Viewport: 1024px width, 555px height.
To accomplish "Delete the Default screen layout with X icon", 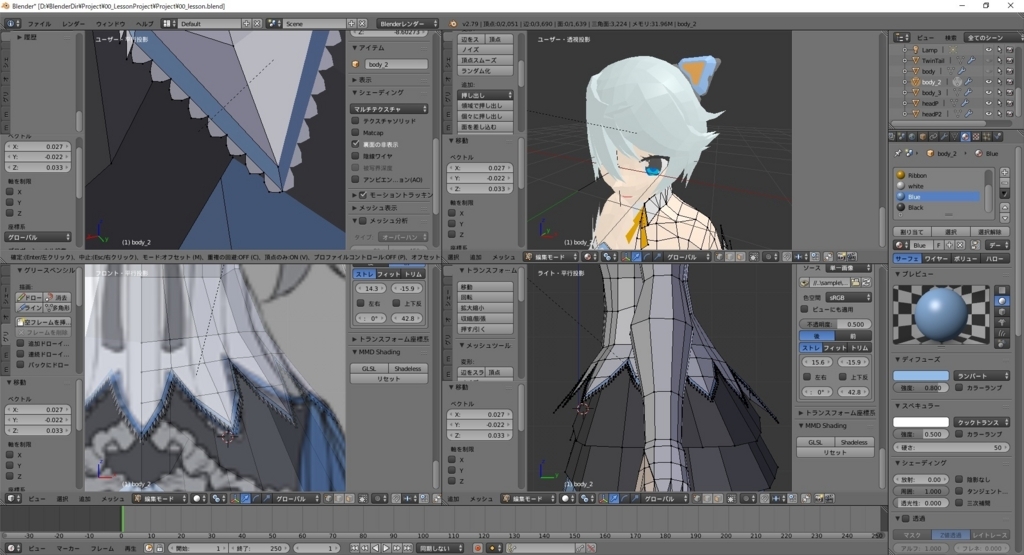I will tap(257, 24).
